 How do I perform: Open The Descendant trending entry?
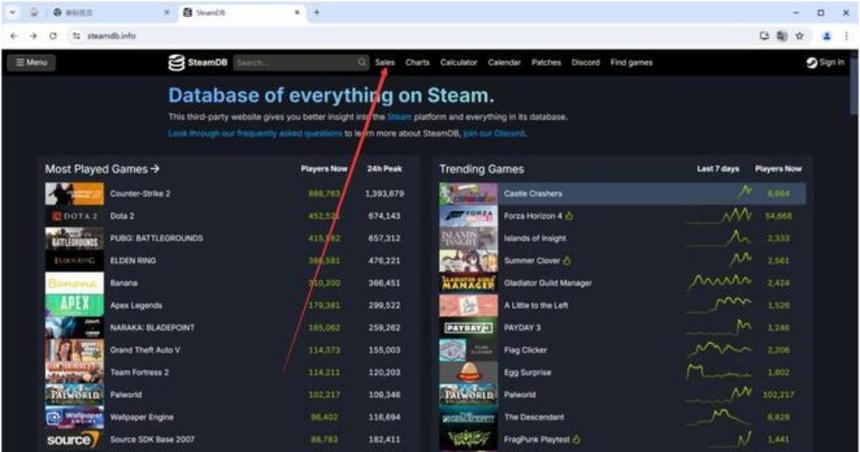point(534,417)
